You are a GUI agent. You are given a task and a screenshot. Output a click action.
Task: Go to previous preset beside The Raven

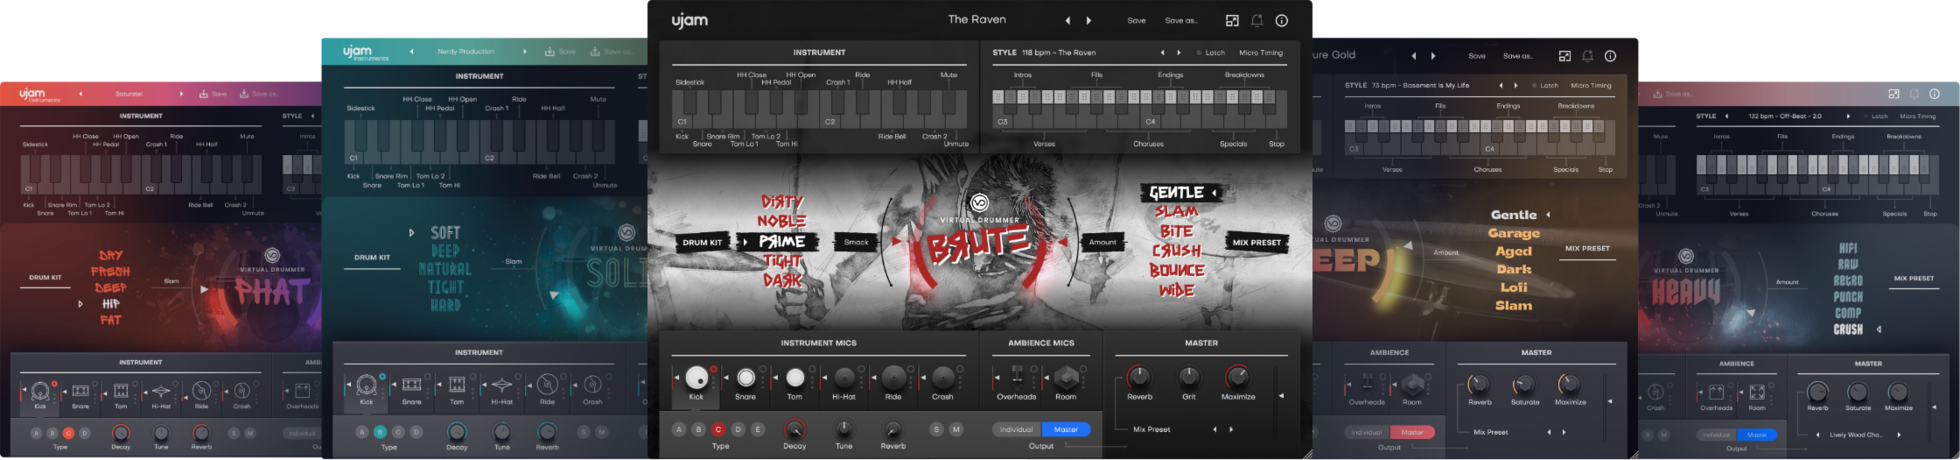pyautogui.click(x=1067, y=20)
